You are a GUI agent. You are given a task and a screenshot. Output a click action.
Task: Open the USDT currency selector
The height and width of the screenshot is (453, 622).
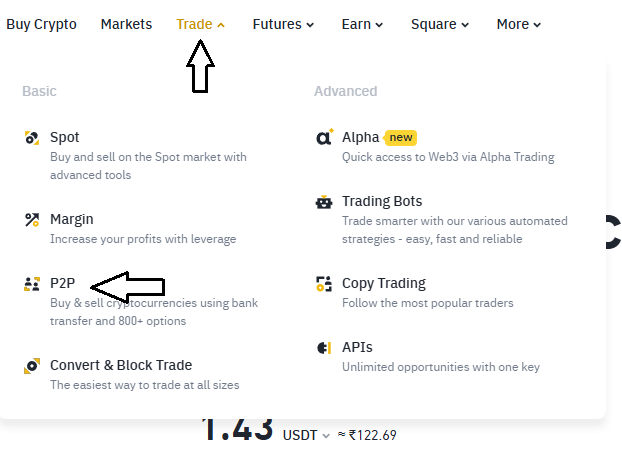[x=306, y=435]
